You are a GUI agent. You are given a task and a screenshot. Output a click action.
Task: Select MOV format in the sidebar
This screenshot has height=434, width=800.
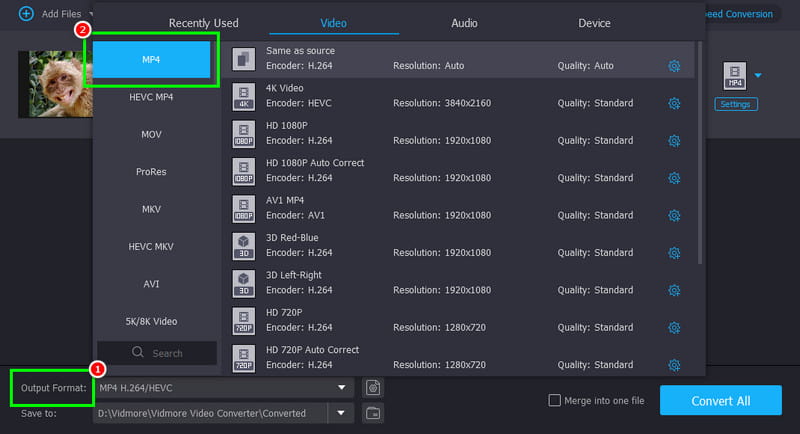(x=152, y=135)
